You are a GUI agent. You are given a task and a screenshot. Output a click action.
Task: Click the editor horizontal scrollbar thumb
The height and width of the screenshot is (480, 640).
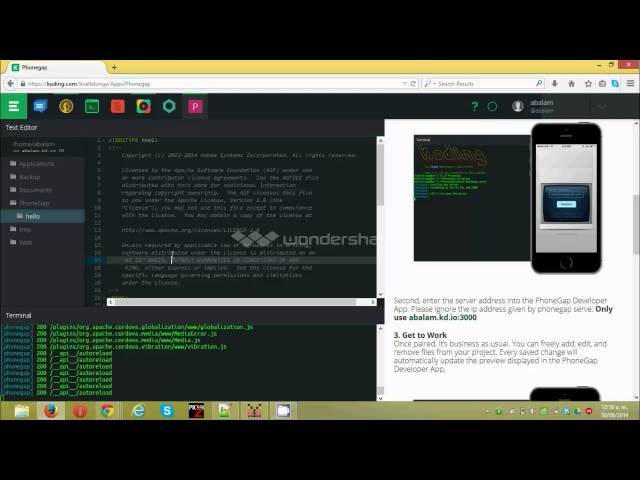pyautogui.click(x=235, y=302)
